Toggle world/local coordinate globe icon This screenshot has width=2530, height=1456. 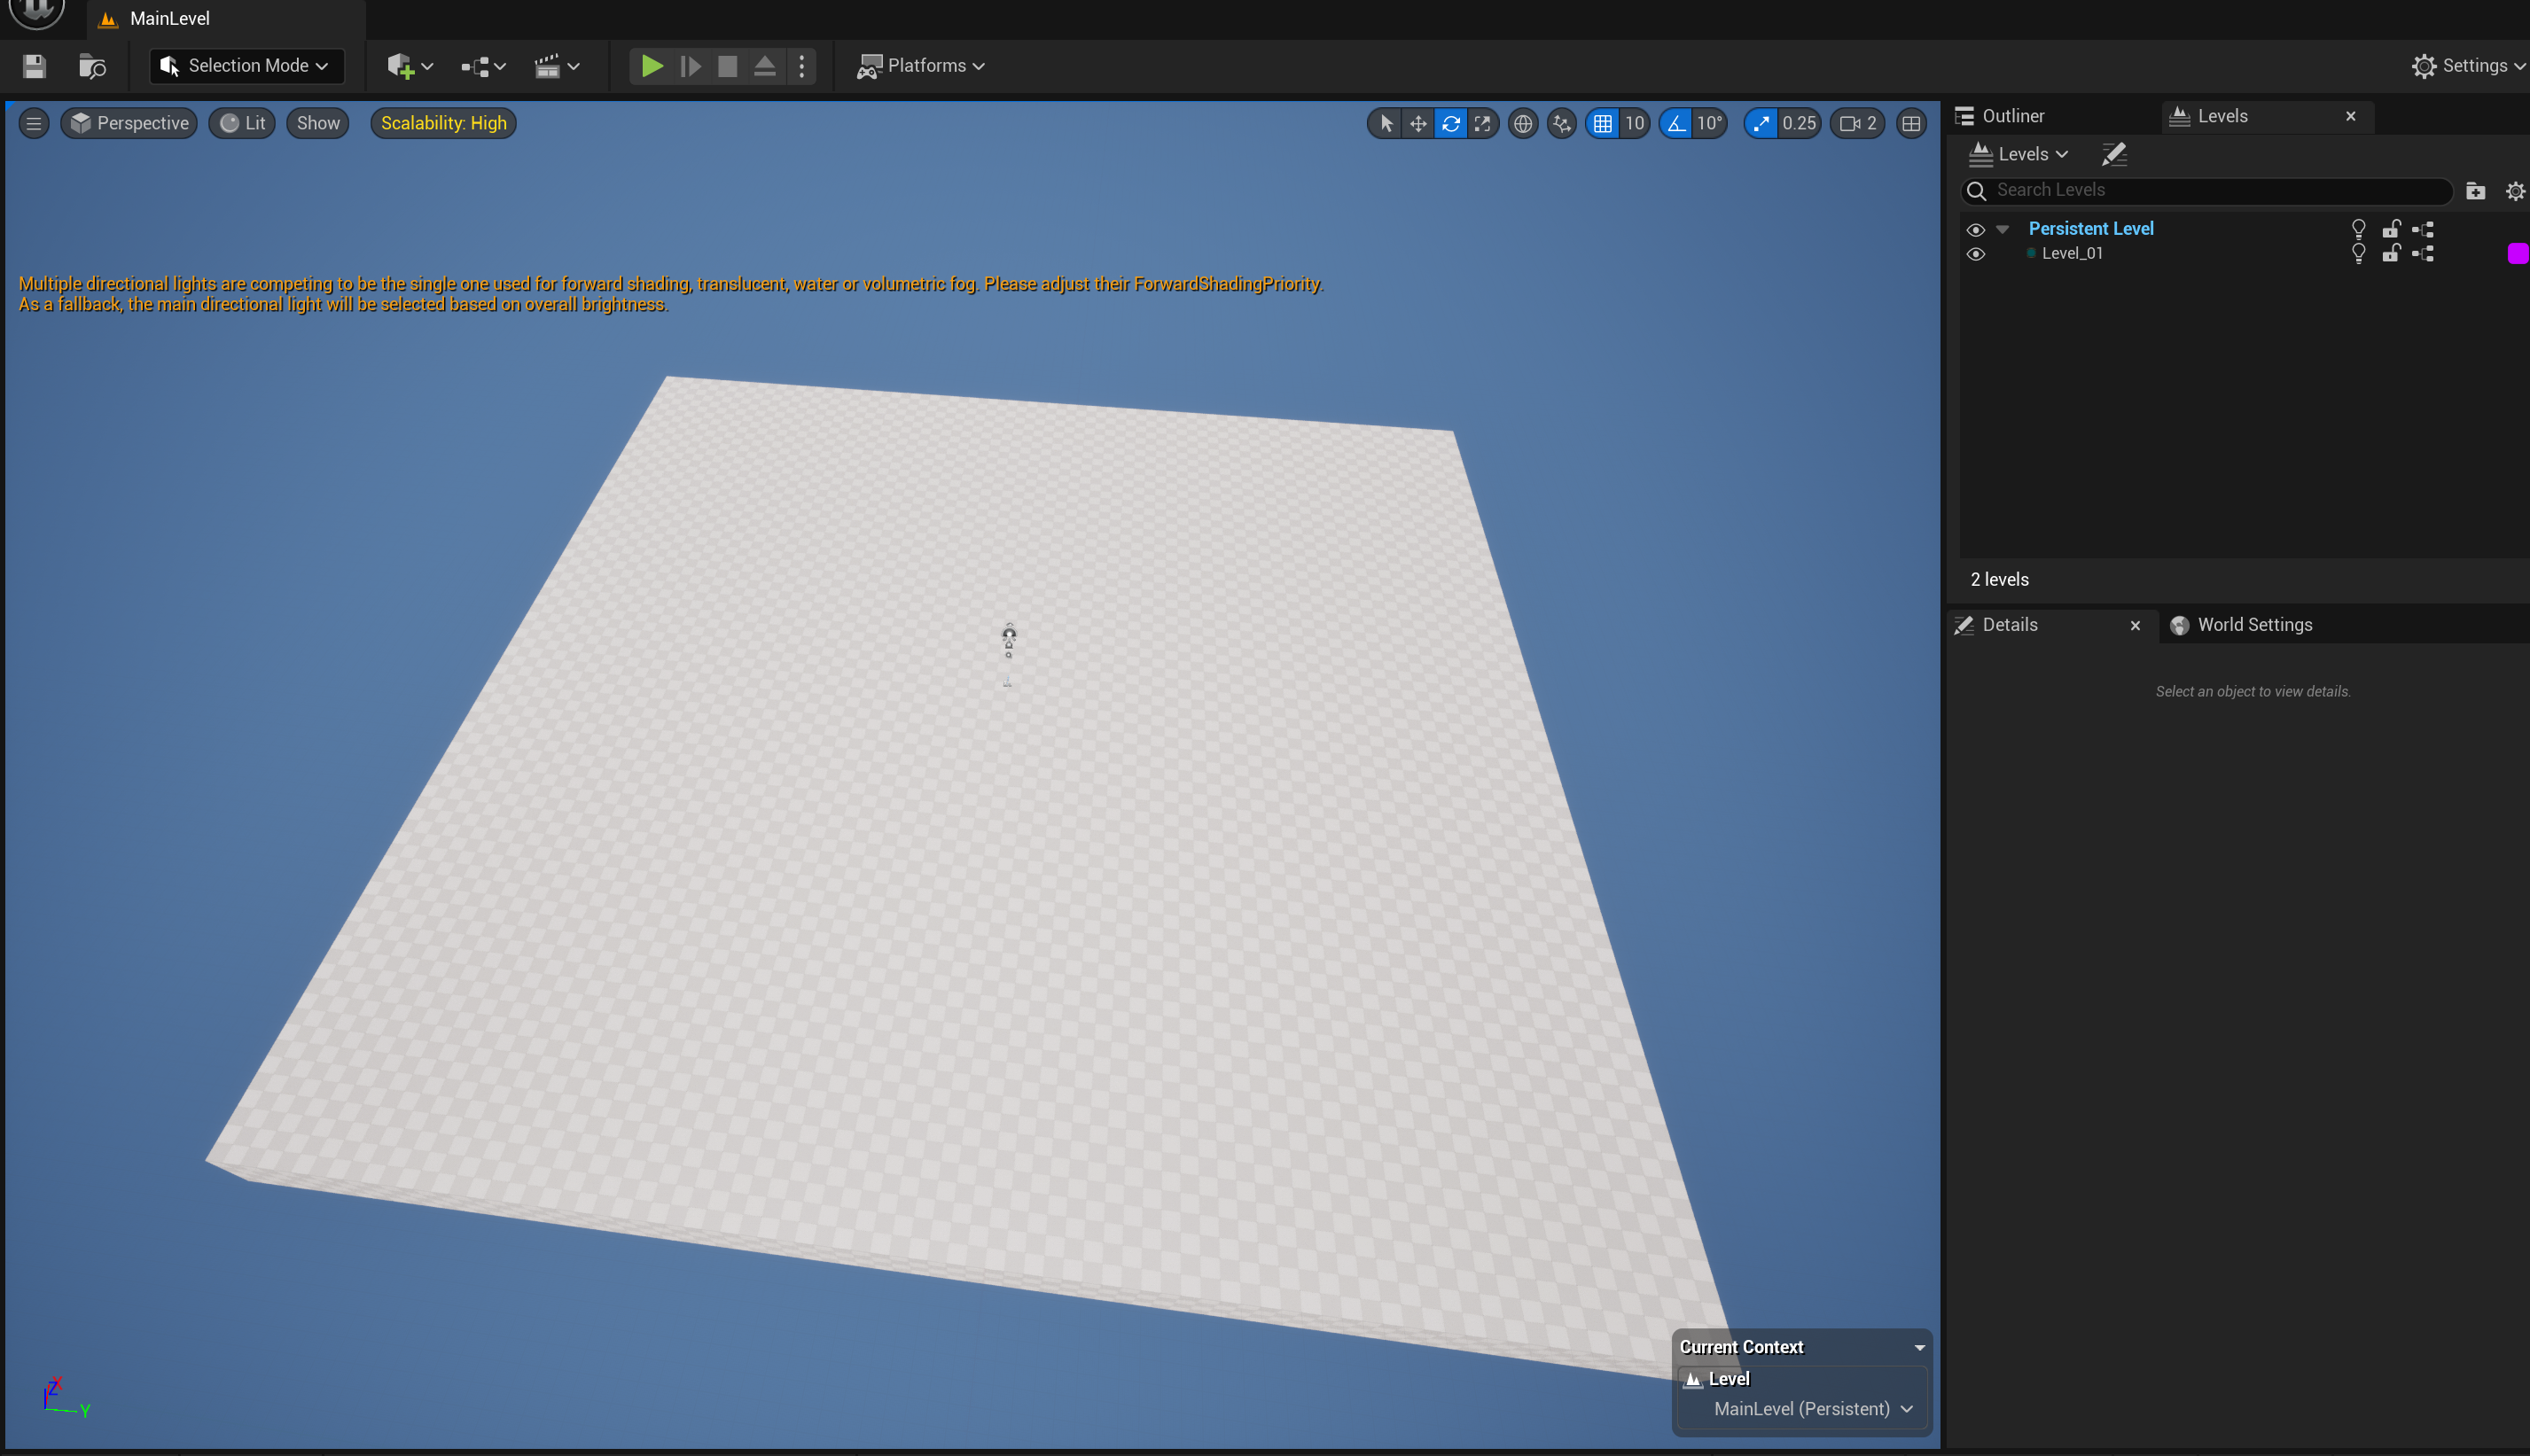point(1522,123)
